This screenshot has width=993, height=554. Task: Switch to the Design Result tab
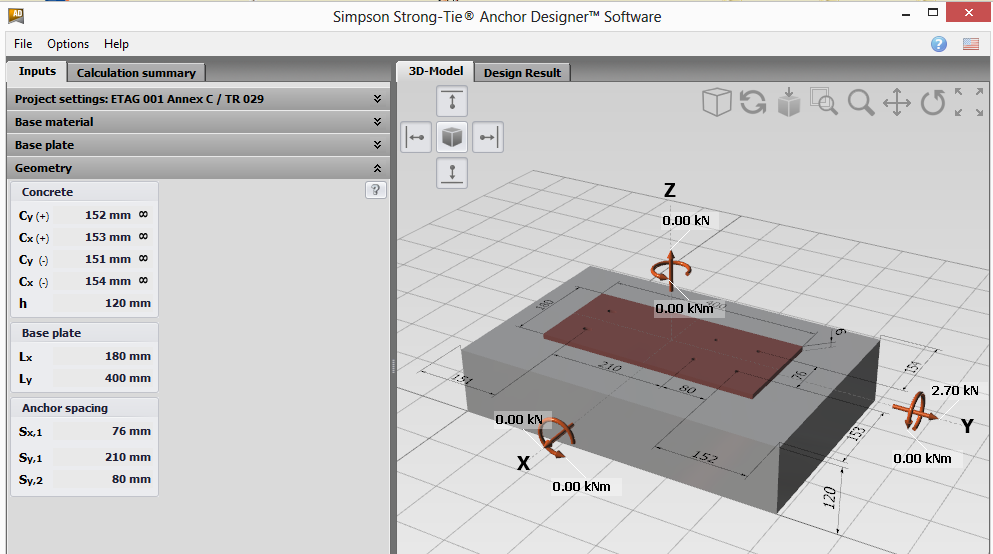(x=522, y=73)
